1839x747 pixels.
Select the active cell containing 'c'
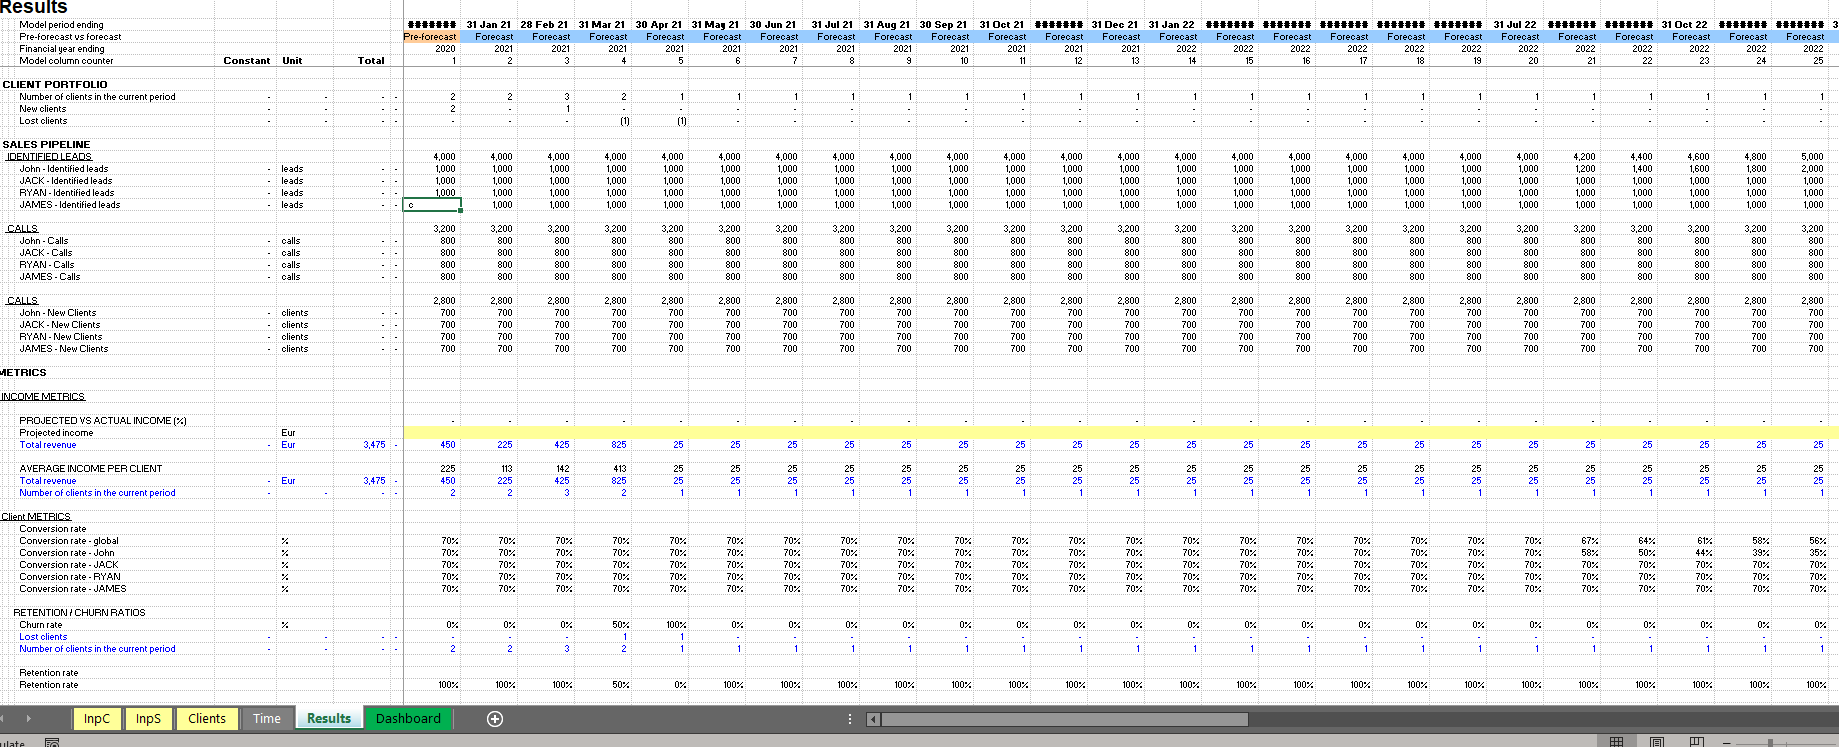(x=432, y=205)
